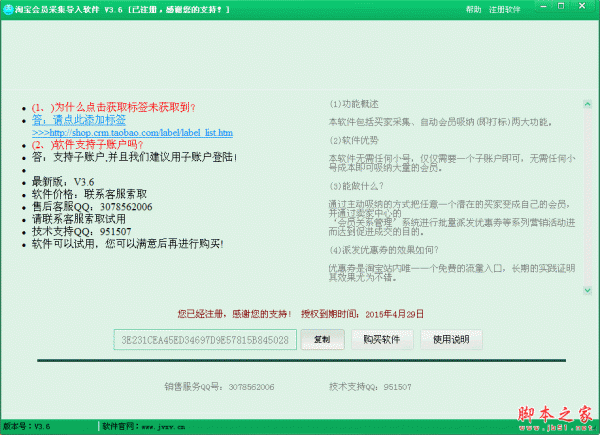Click the text 软件价格: 联系客服索取

[x=90, y=194]
